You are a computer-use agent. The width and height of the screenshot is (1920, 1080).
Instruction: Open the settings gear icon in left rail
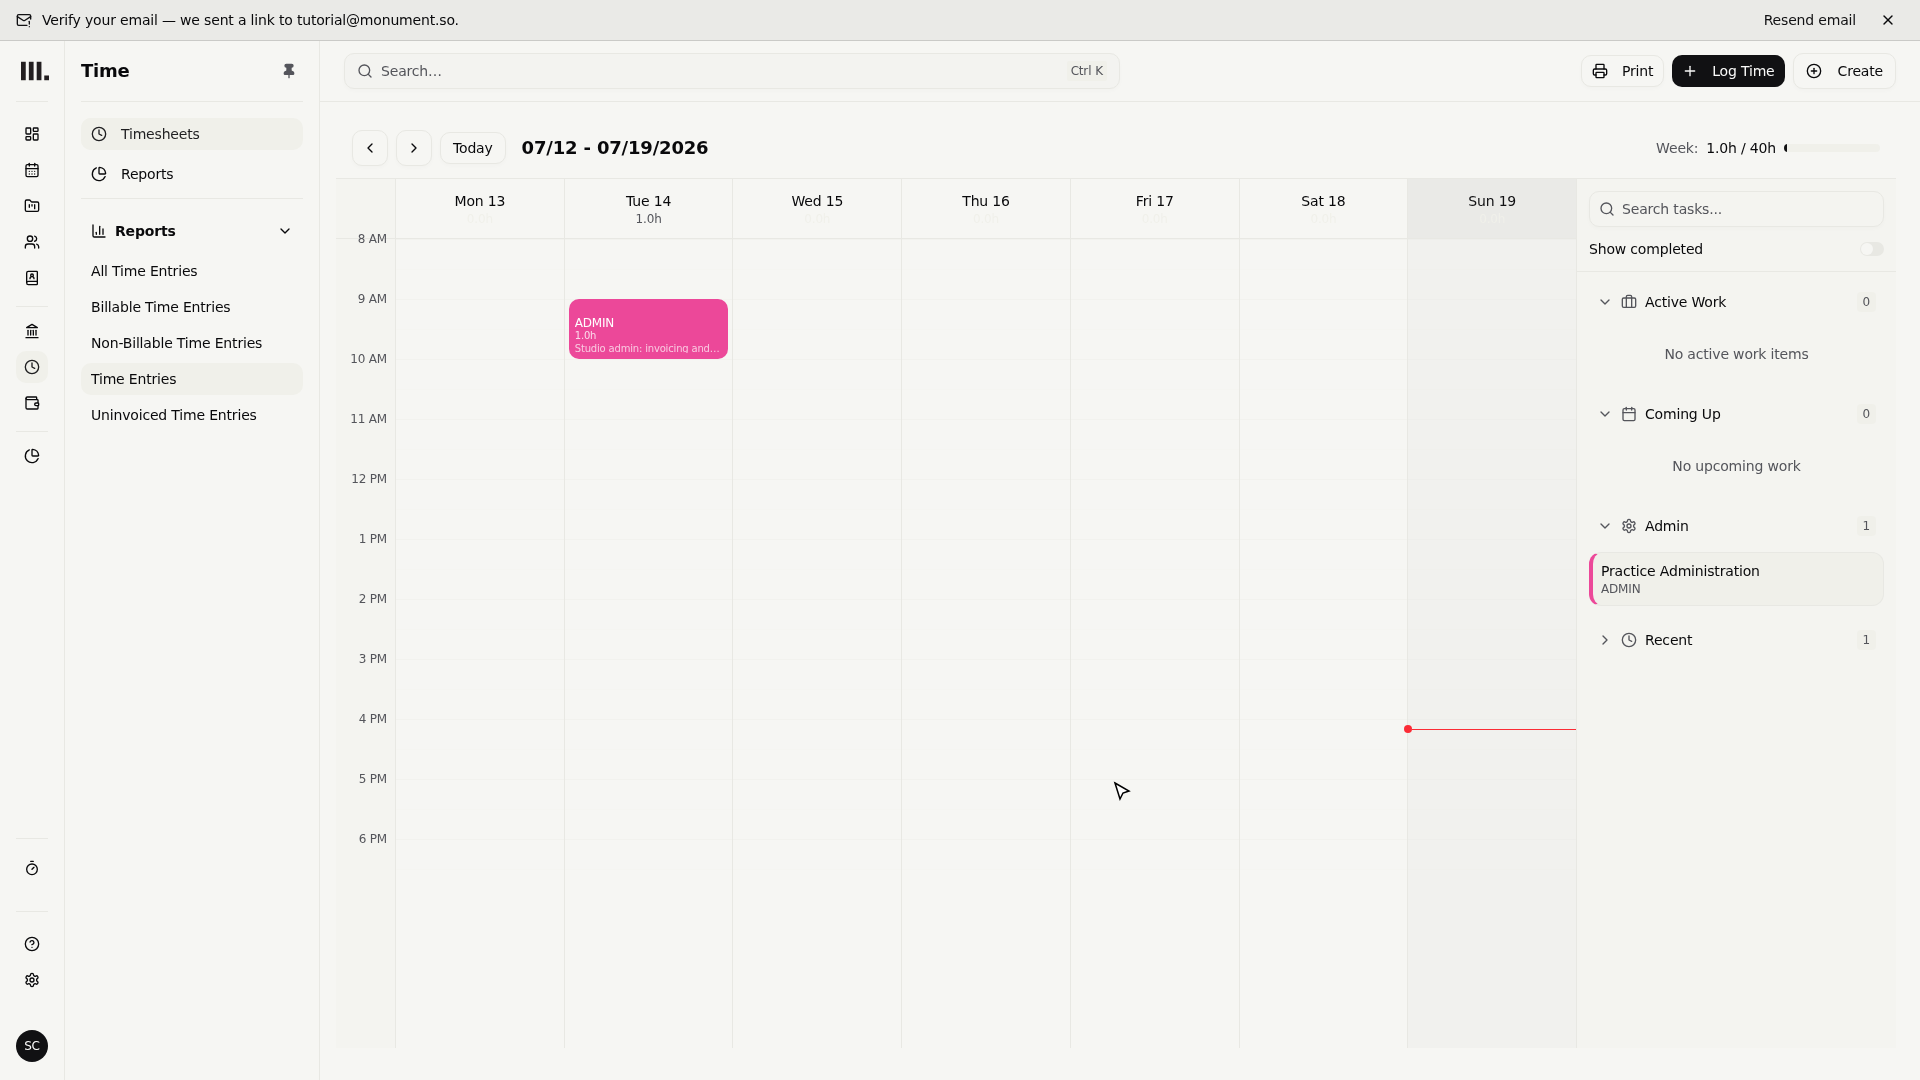pos(32,980)
